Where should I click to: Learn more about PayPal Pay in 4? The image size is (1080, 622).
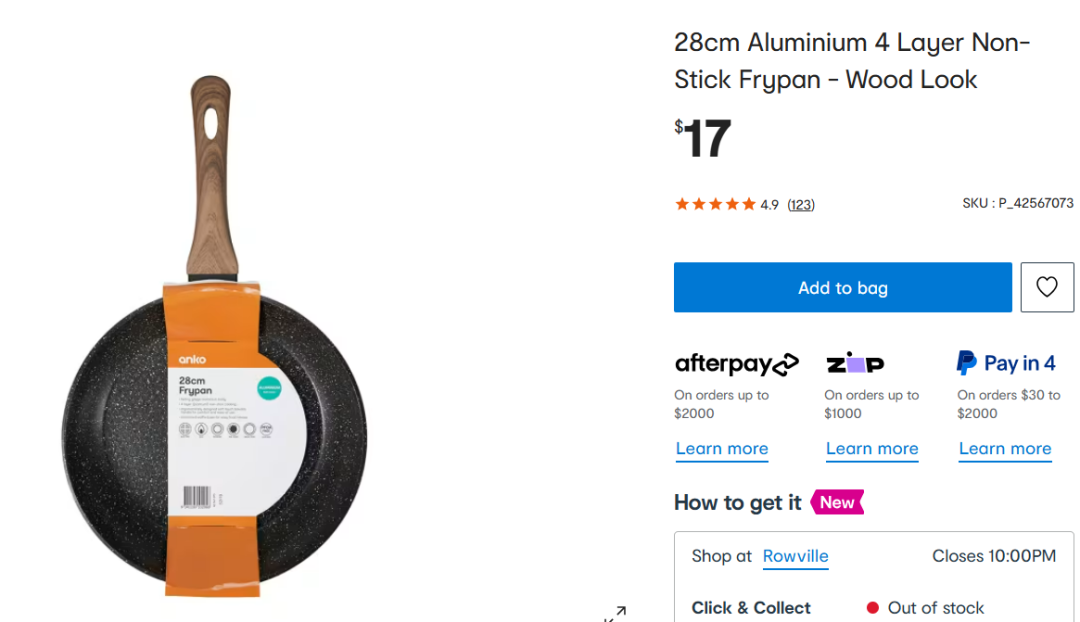click(x=1004, y=449)
